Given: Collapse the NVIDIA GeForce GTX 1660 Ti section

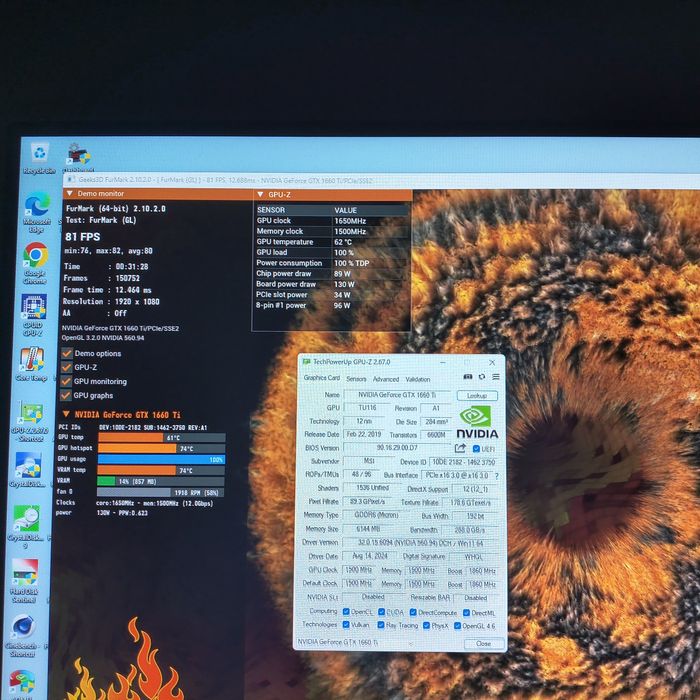Looking at the screenshot, I should [66, 414].
